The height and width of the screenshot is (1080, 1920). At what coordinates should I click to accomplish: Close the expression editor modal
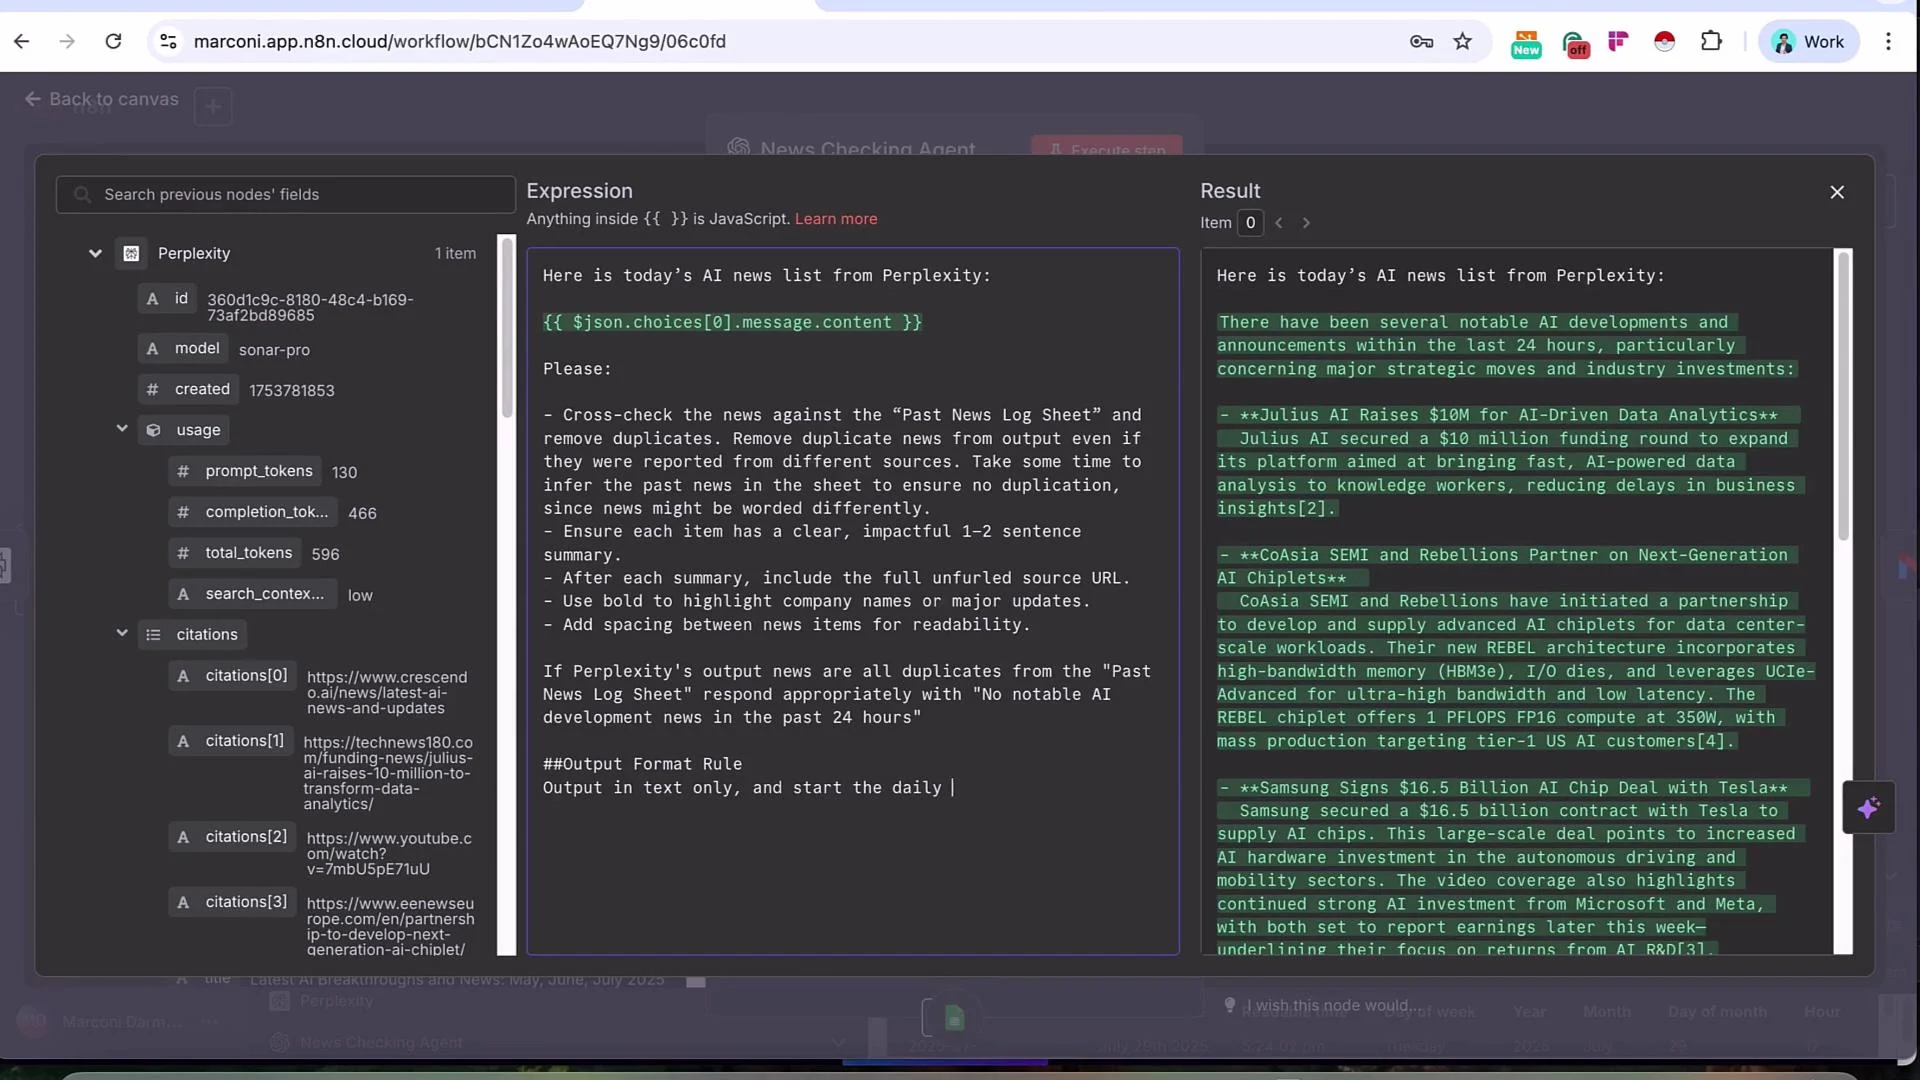pyautogui.click(x=1837, y=192)
